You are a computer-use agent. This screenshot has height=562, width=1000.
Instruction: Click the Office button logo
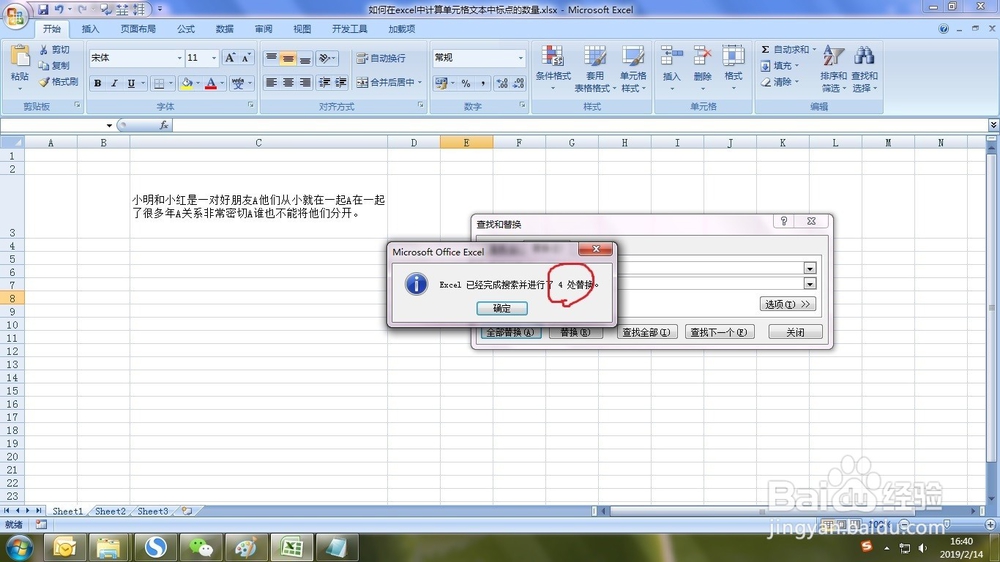pos(15,16)
